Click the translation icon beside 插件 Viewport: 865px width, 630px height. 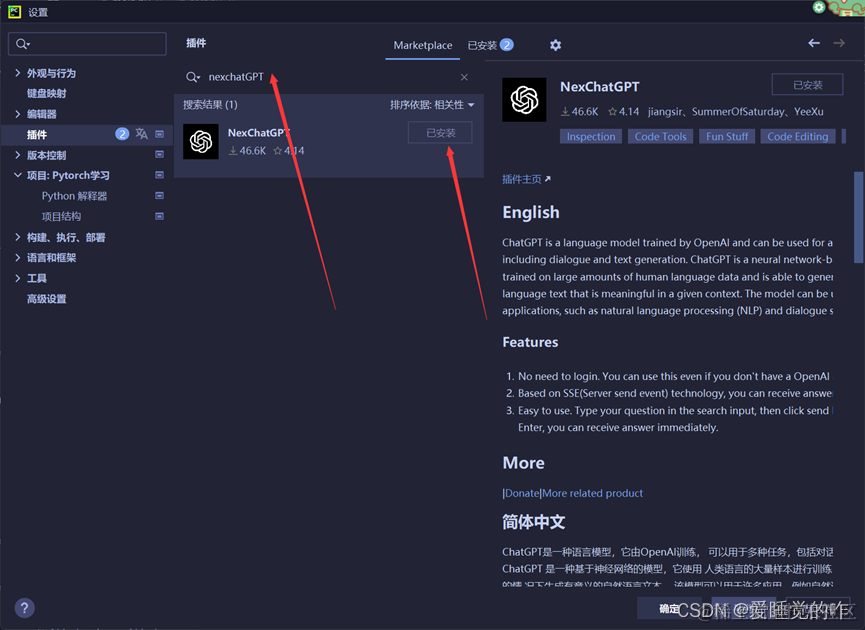click(142, 134)
